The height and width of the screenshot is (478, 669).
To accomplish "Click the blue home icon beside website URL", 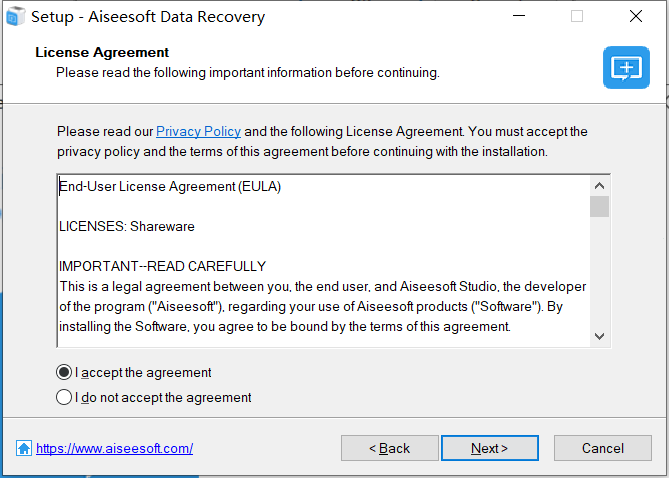I will (24, 449).
